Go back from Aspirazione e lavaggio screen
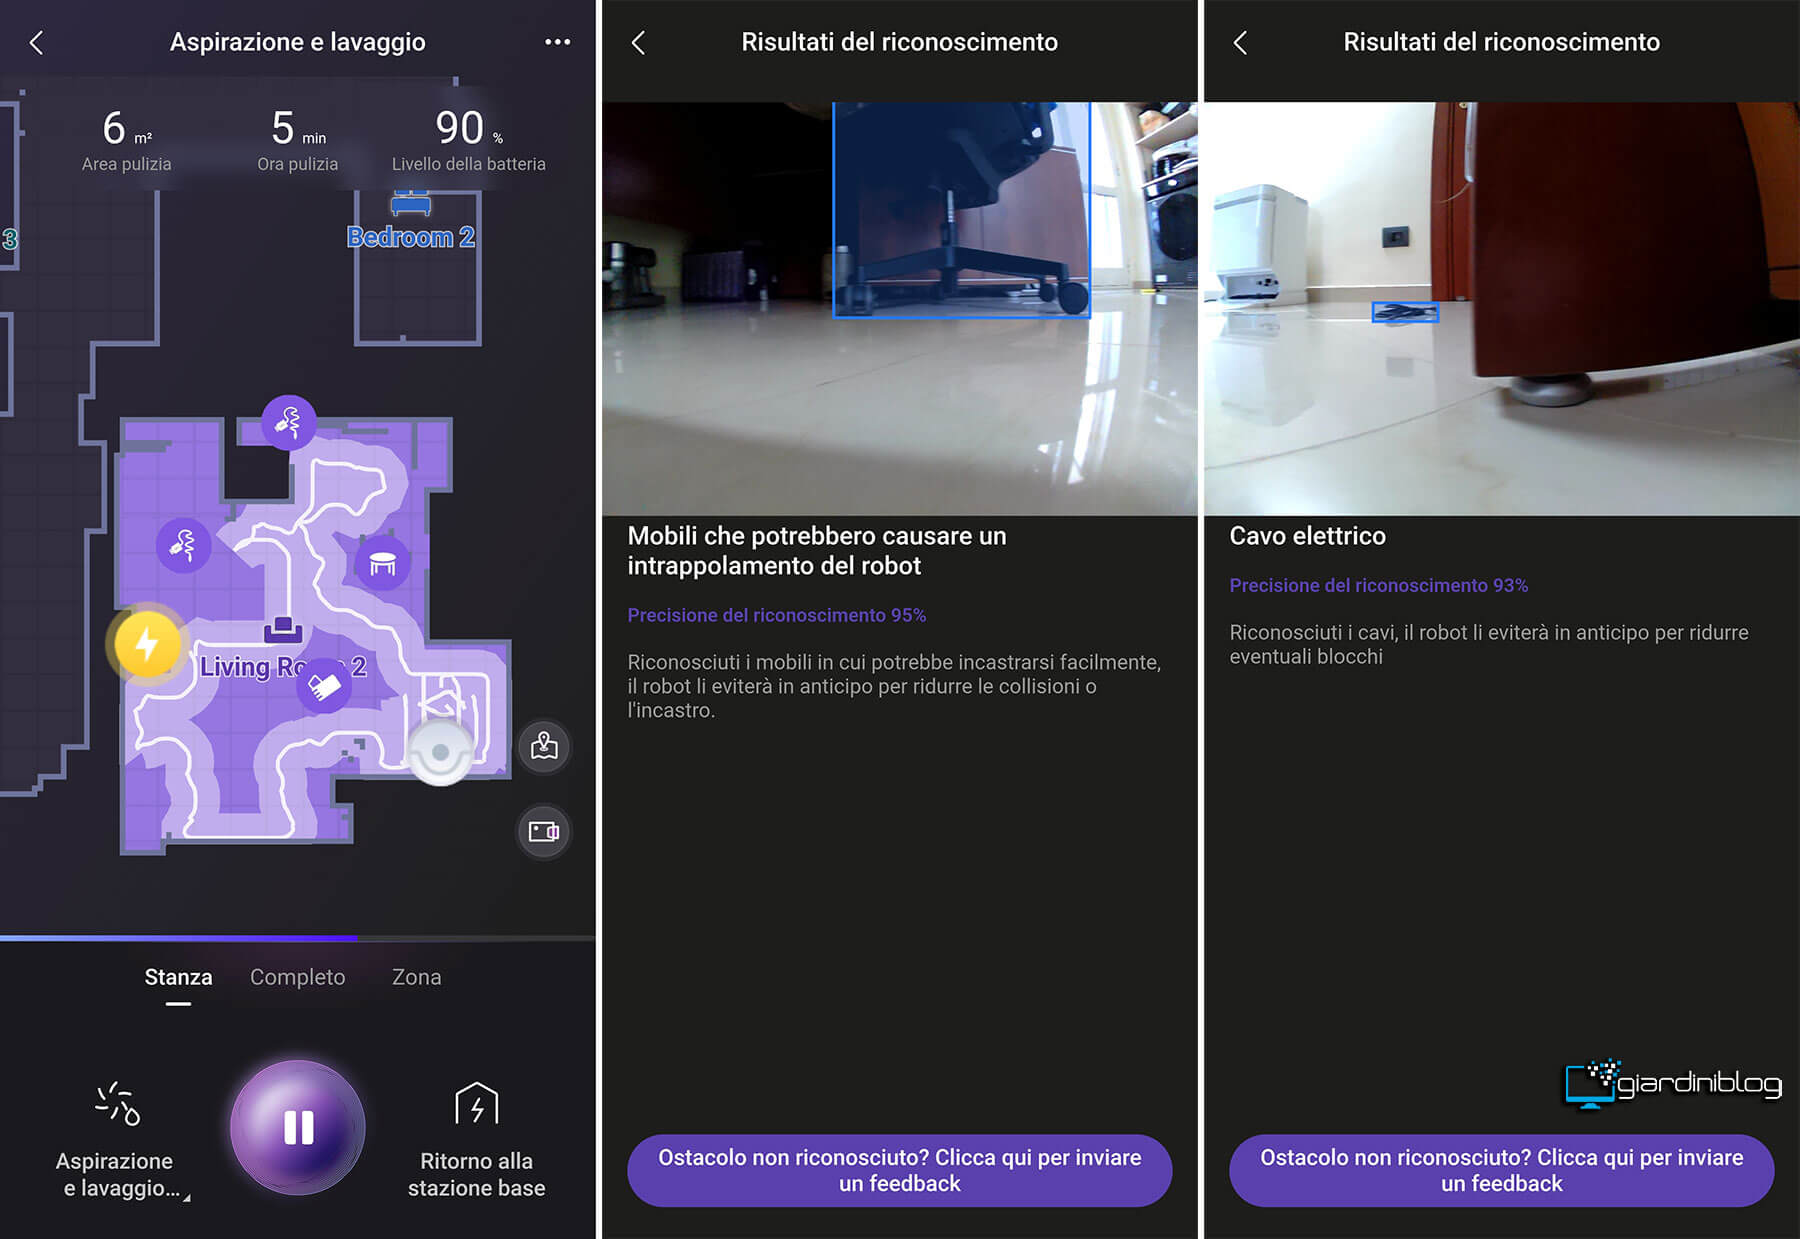Screen dimensions: 1800x1239 [37, 42]
